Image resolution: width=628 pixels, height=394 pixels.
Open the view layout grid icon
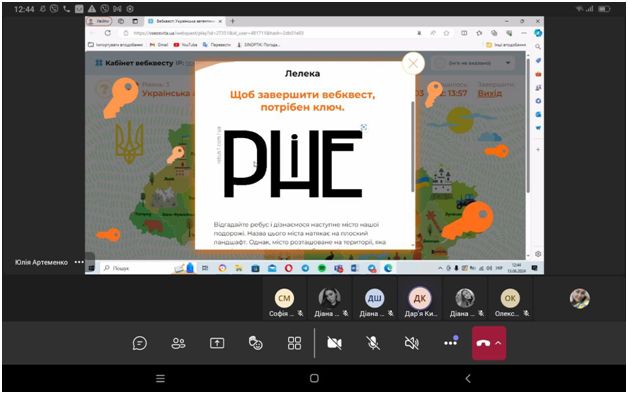click(294, 343)
